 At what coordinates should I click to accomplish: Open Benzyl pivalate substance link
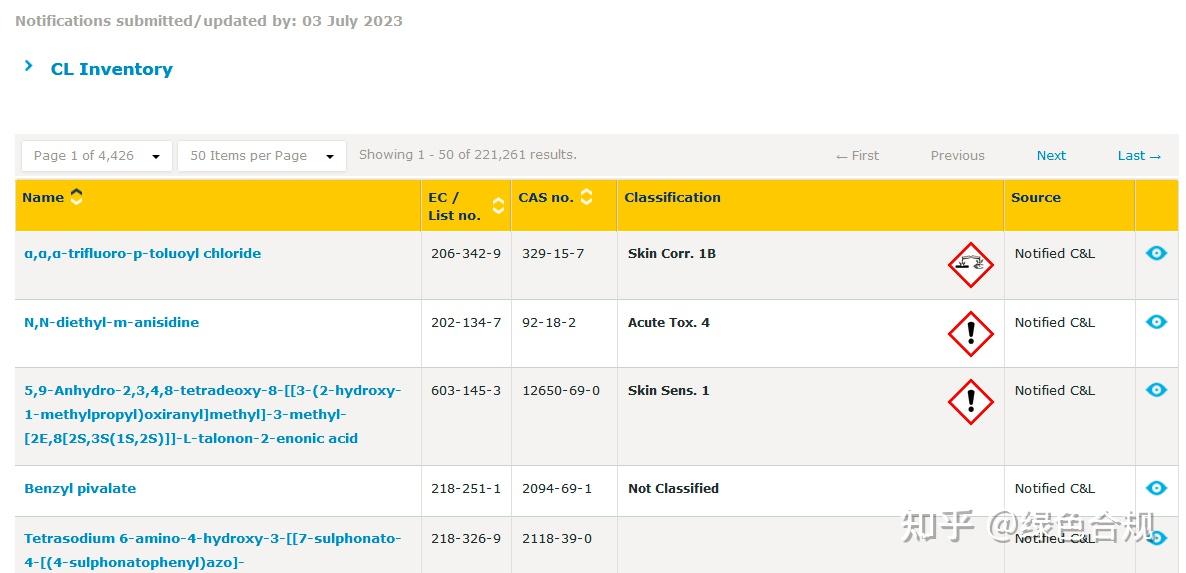(80, 488)
